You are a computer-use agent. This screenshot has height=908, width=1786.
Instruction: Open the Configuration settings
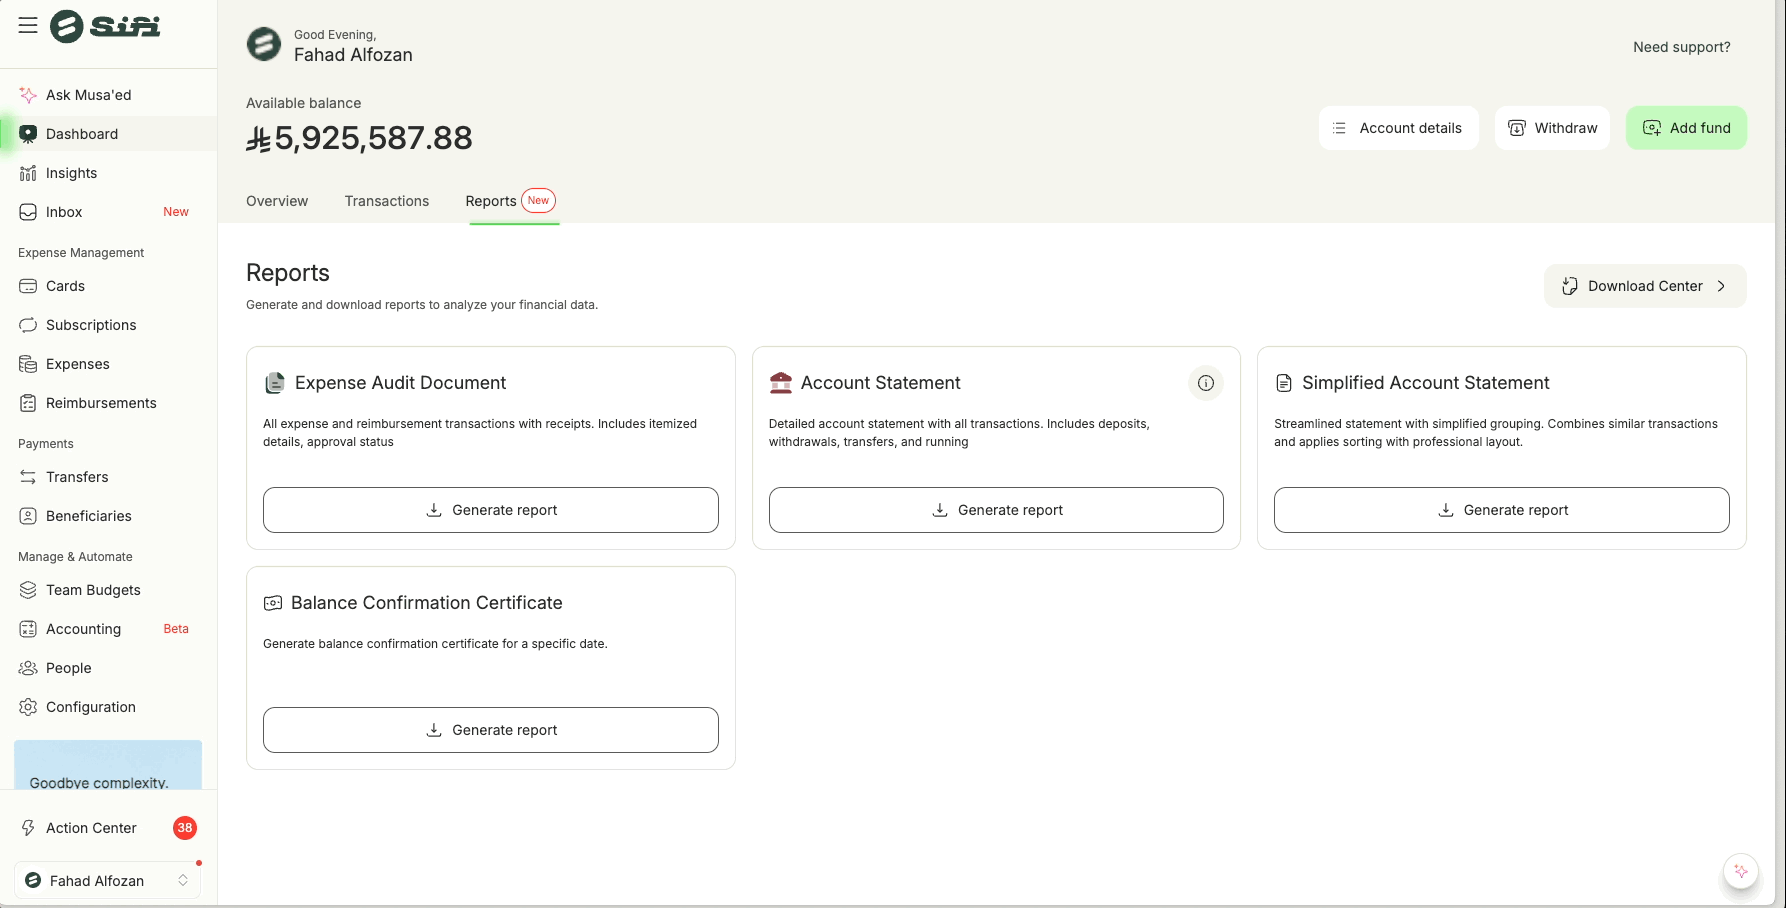tap(90, 707)
